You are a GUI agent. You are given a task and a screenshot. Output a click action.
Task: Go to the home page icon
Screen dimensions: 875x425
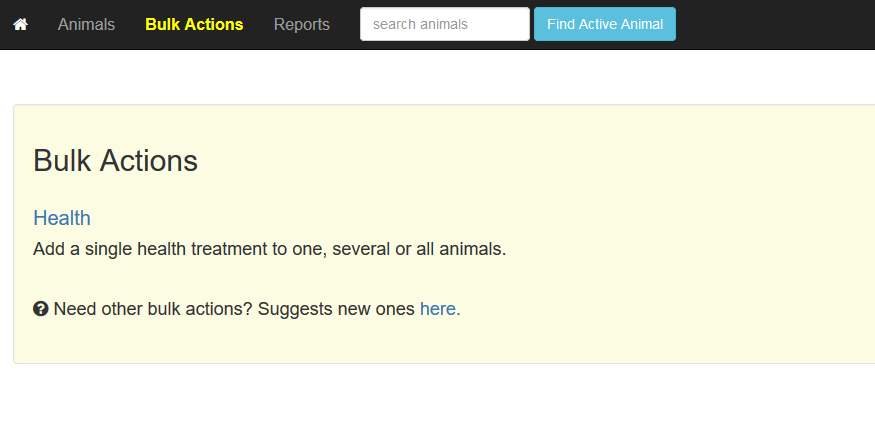(21, 25)
